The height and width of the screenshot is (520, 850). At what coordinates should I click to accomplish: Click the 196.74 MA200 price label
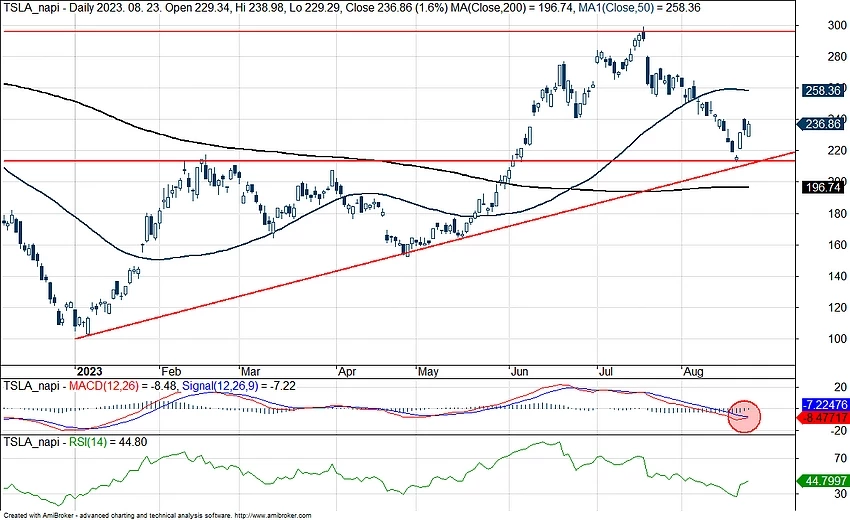tap(823, 188)
